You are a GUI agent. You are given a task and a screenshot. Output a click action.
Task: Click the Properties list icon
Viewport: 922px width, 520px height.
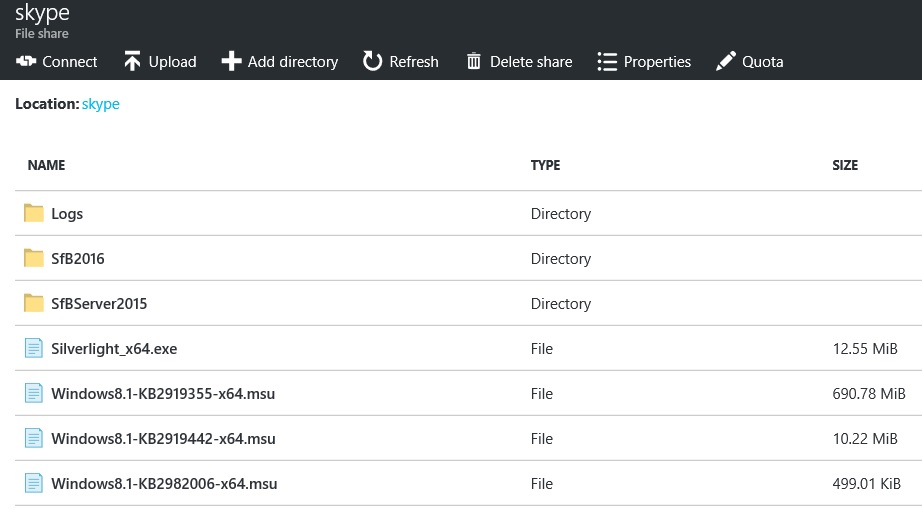pos(607,61)
